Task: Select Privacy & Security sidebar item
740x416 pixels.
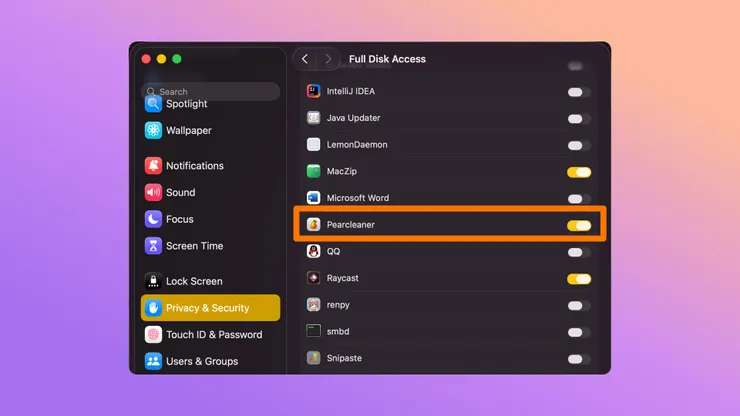Action: (x=210, y=308)
